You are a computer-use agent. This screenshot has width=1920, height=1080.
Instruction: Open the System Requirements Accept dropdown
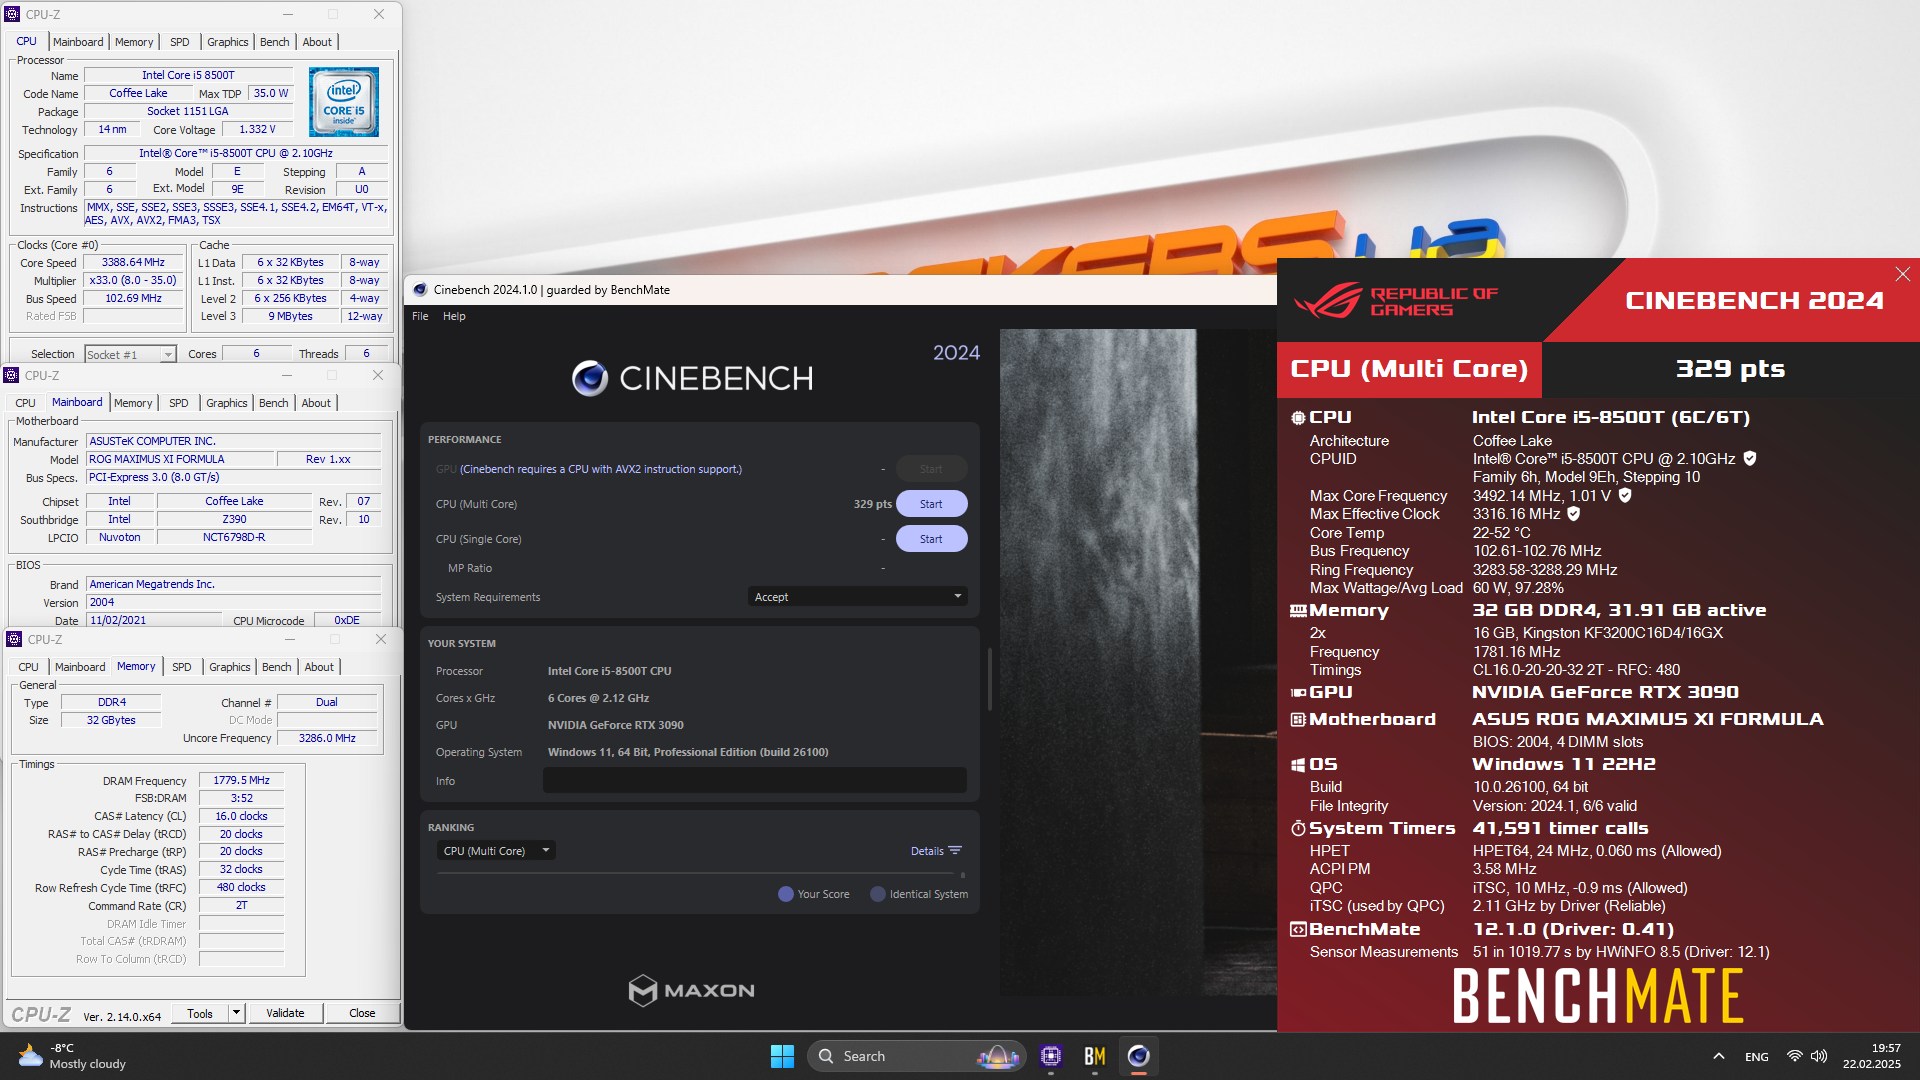[x=857, y=597]
